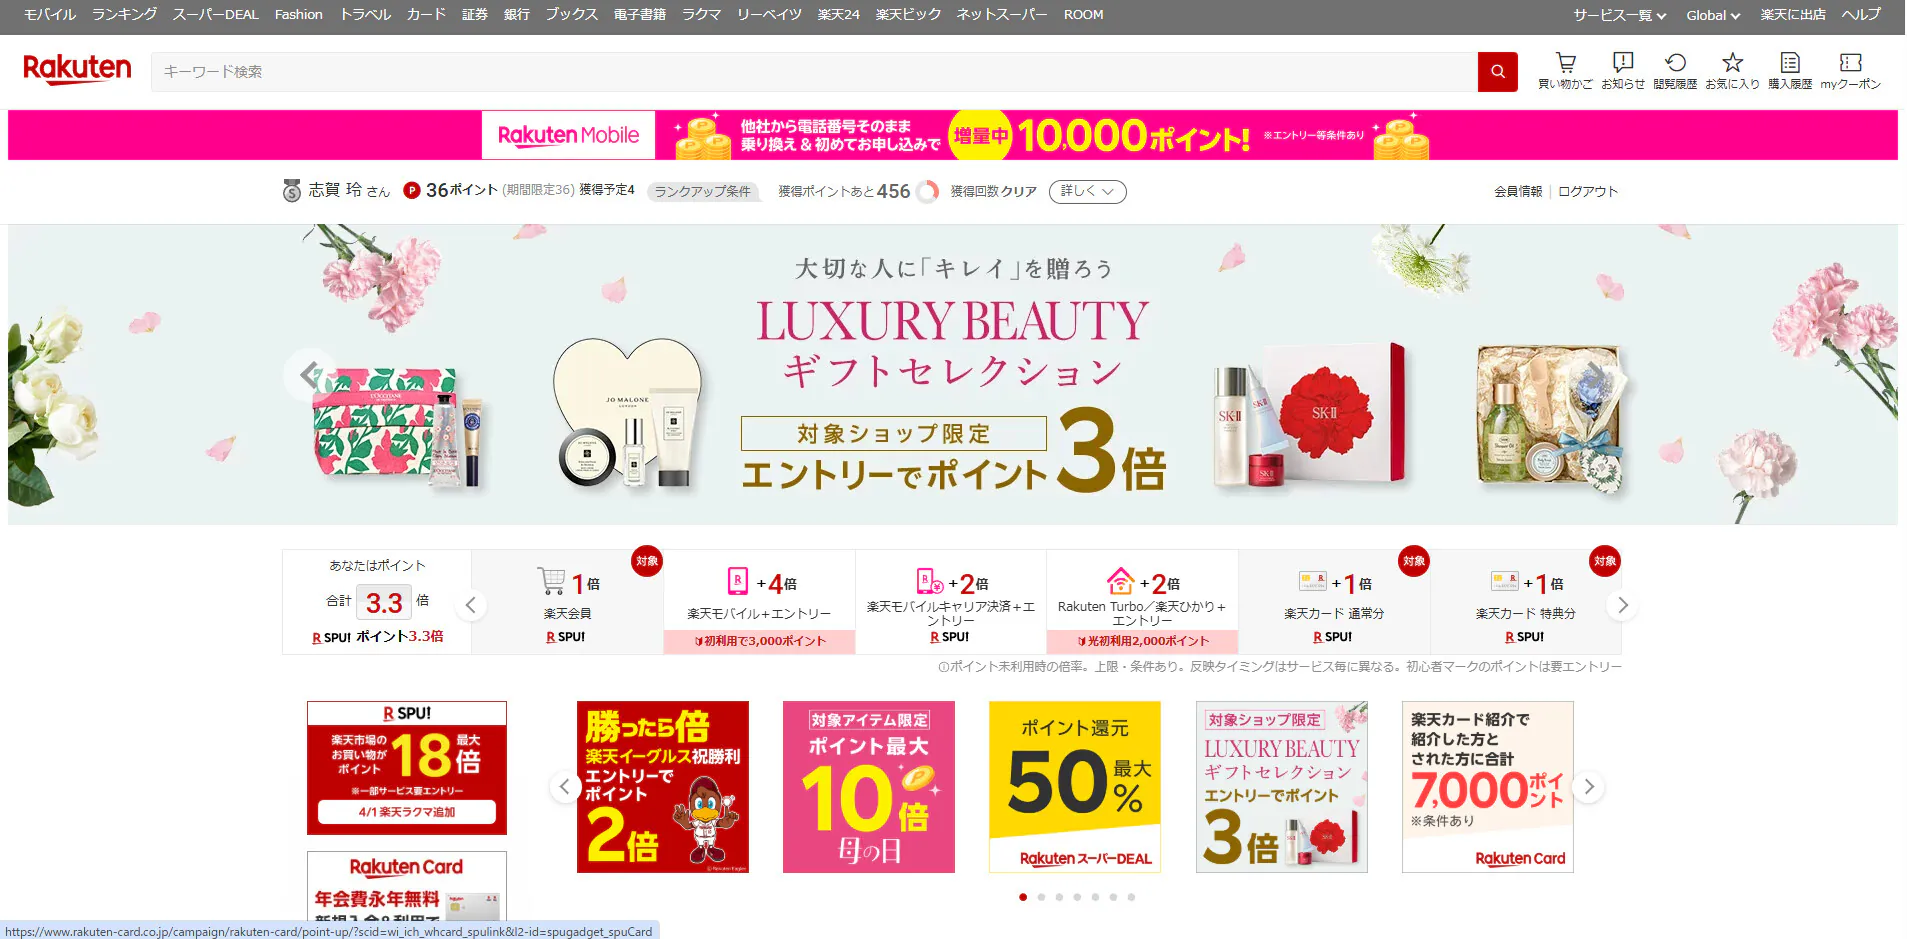Click the 楽天カード 特典分 SPU tile
This screenshot has height=939, width=1907.
(1525, 602)
